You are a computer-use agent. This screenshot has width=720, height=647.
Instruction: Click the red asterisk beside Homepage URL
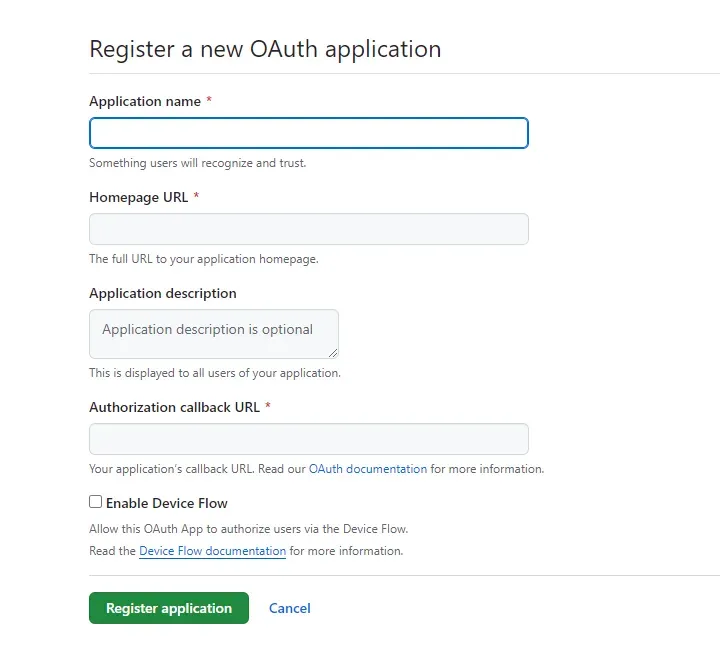click(x=196, y=197)
